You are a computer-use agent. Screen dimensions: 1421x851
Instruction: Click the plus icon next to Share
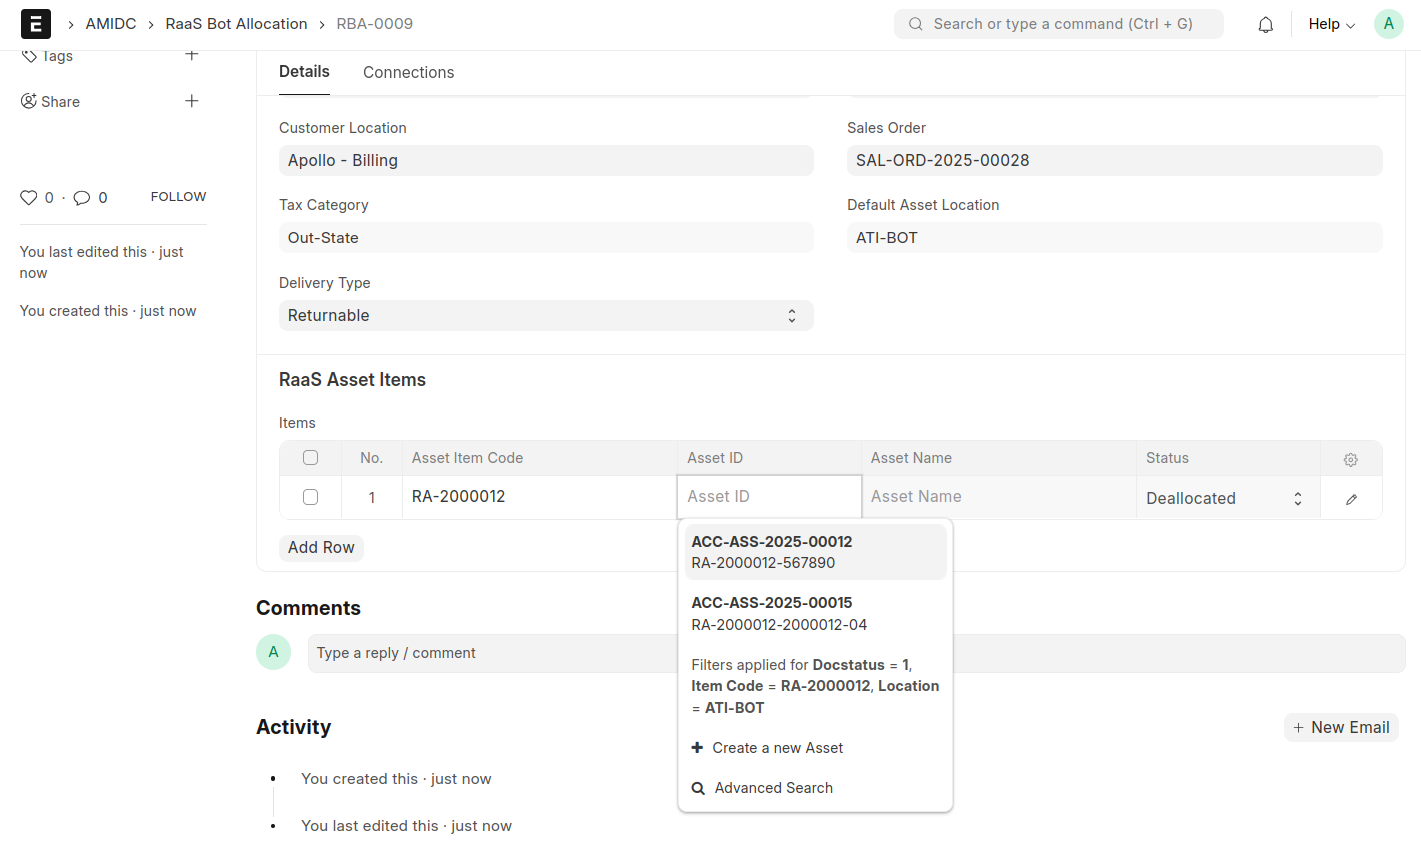[x=192, y=101]
